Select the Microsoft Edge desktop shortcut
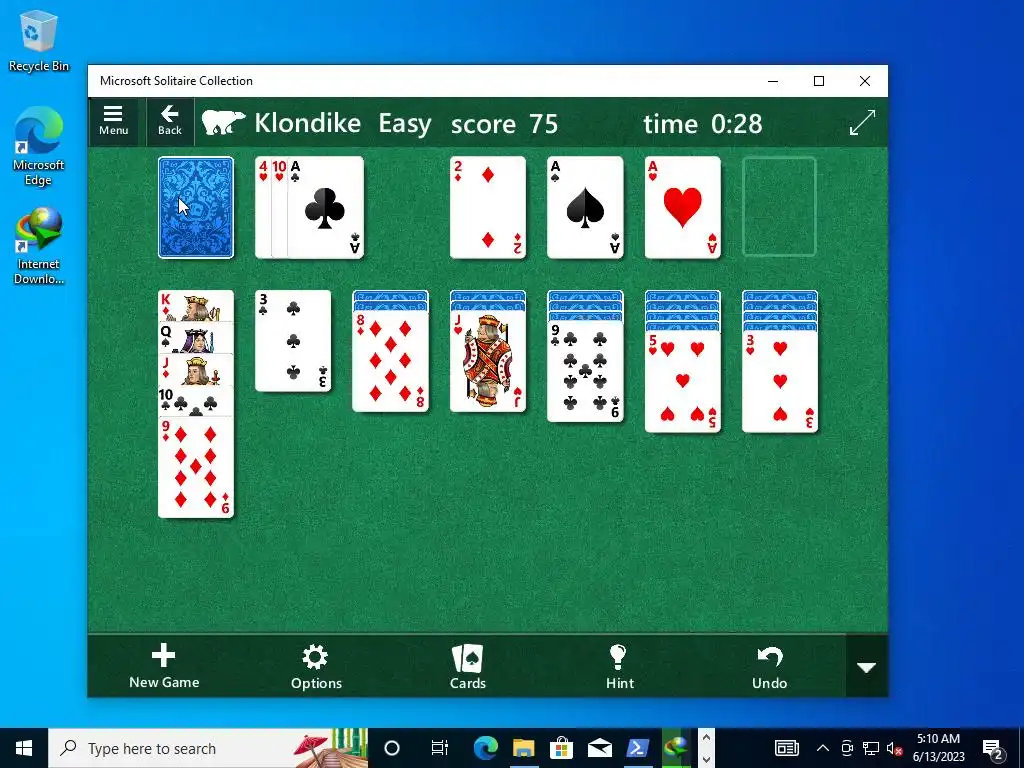Screen dimensions: 1024x768 click(39, 146)
